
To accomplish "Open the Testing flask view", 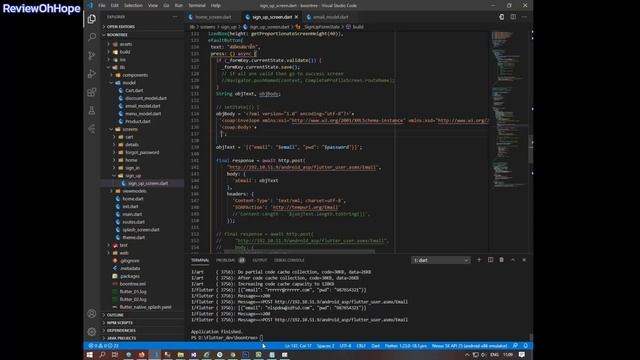I will tap(92, 111).
